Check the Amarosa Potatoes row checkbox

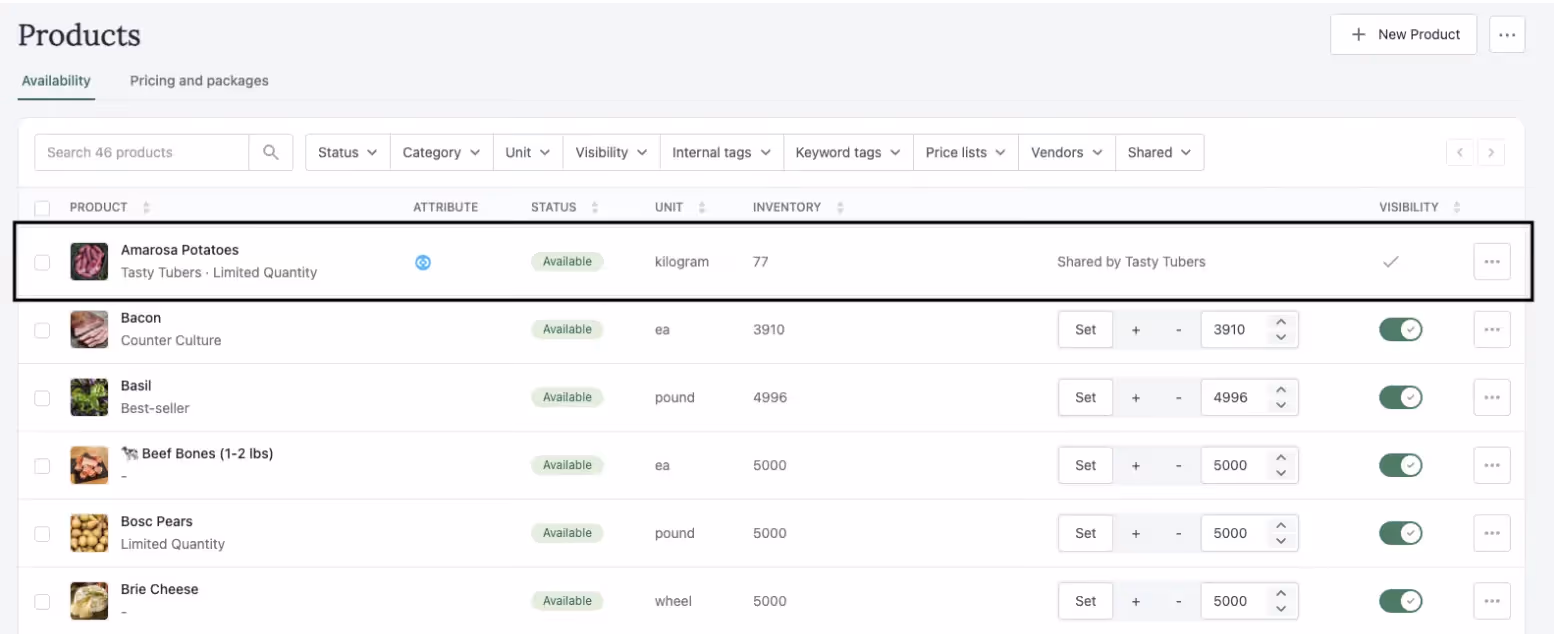tap(42, 262)
